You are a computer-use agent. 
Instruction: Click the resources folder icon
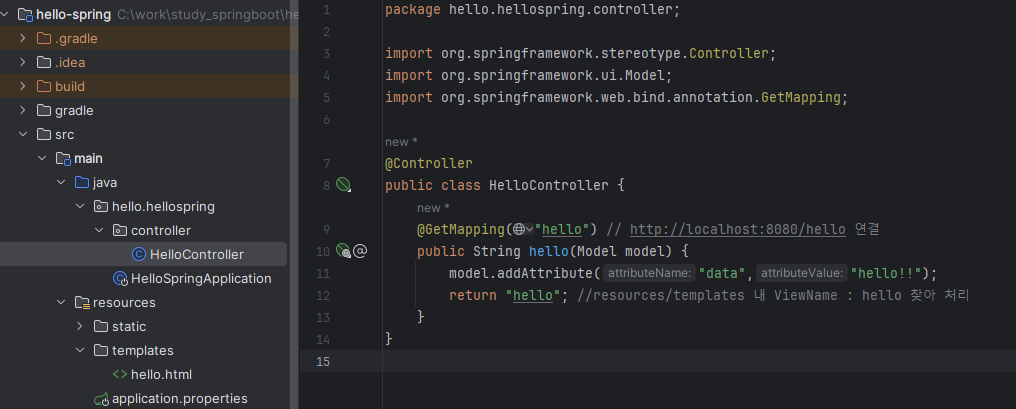[82, 303]
